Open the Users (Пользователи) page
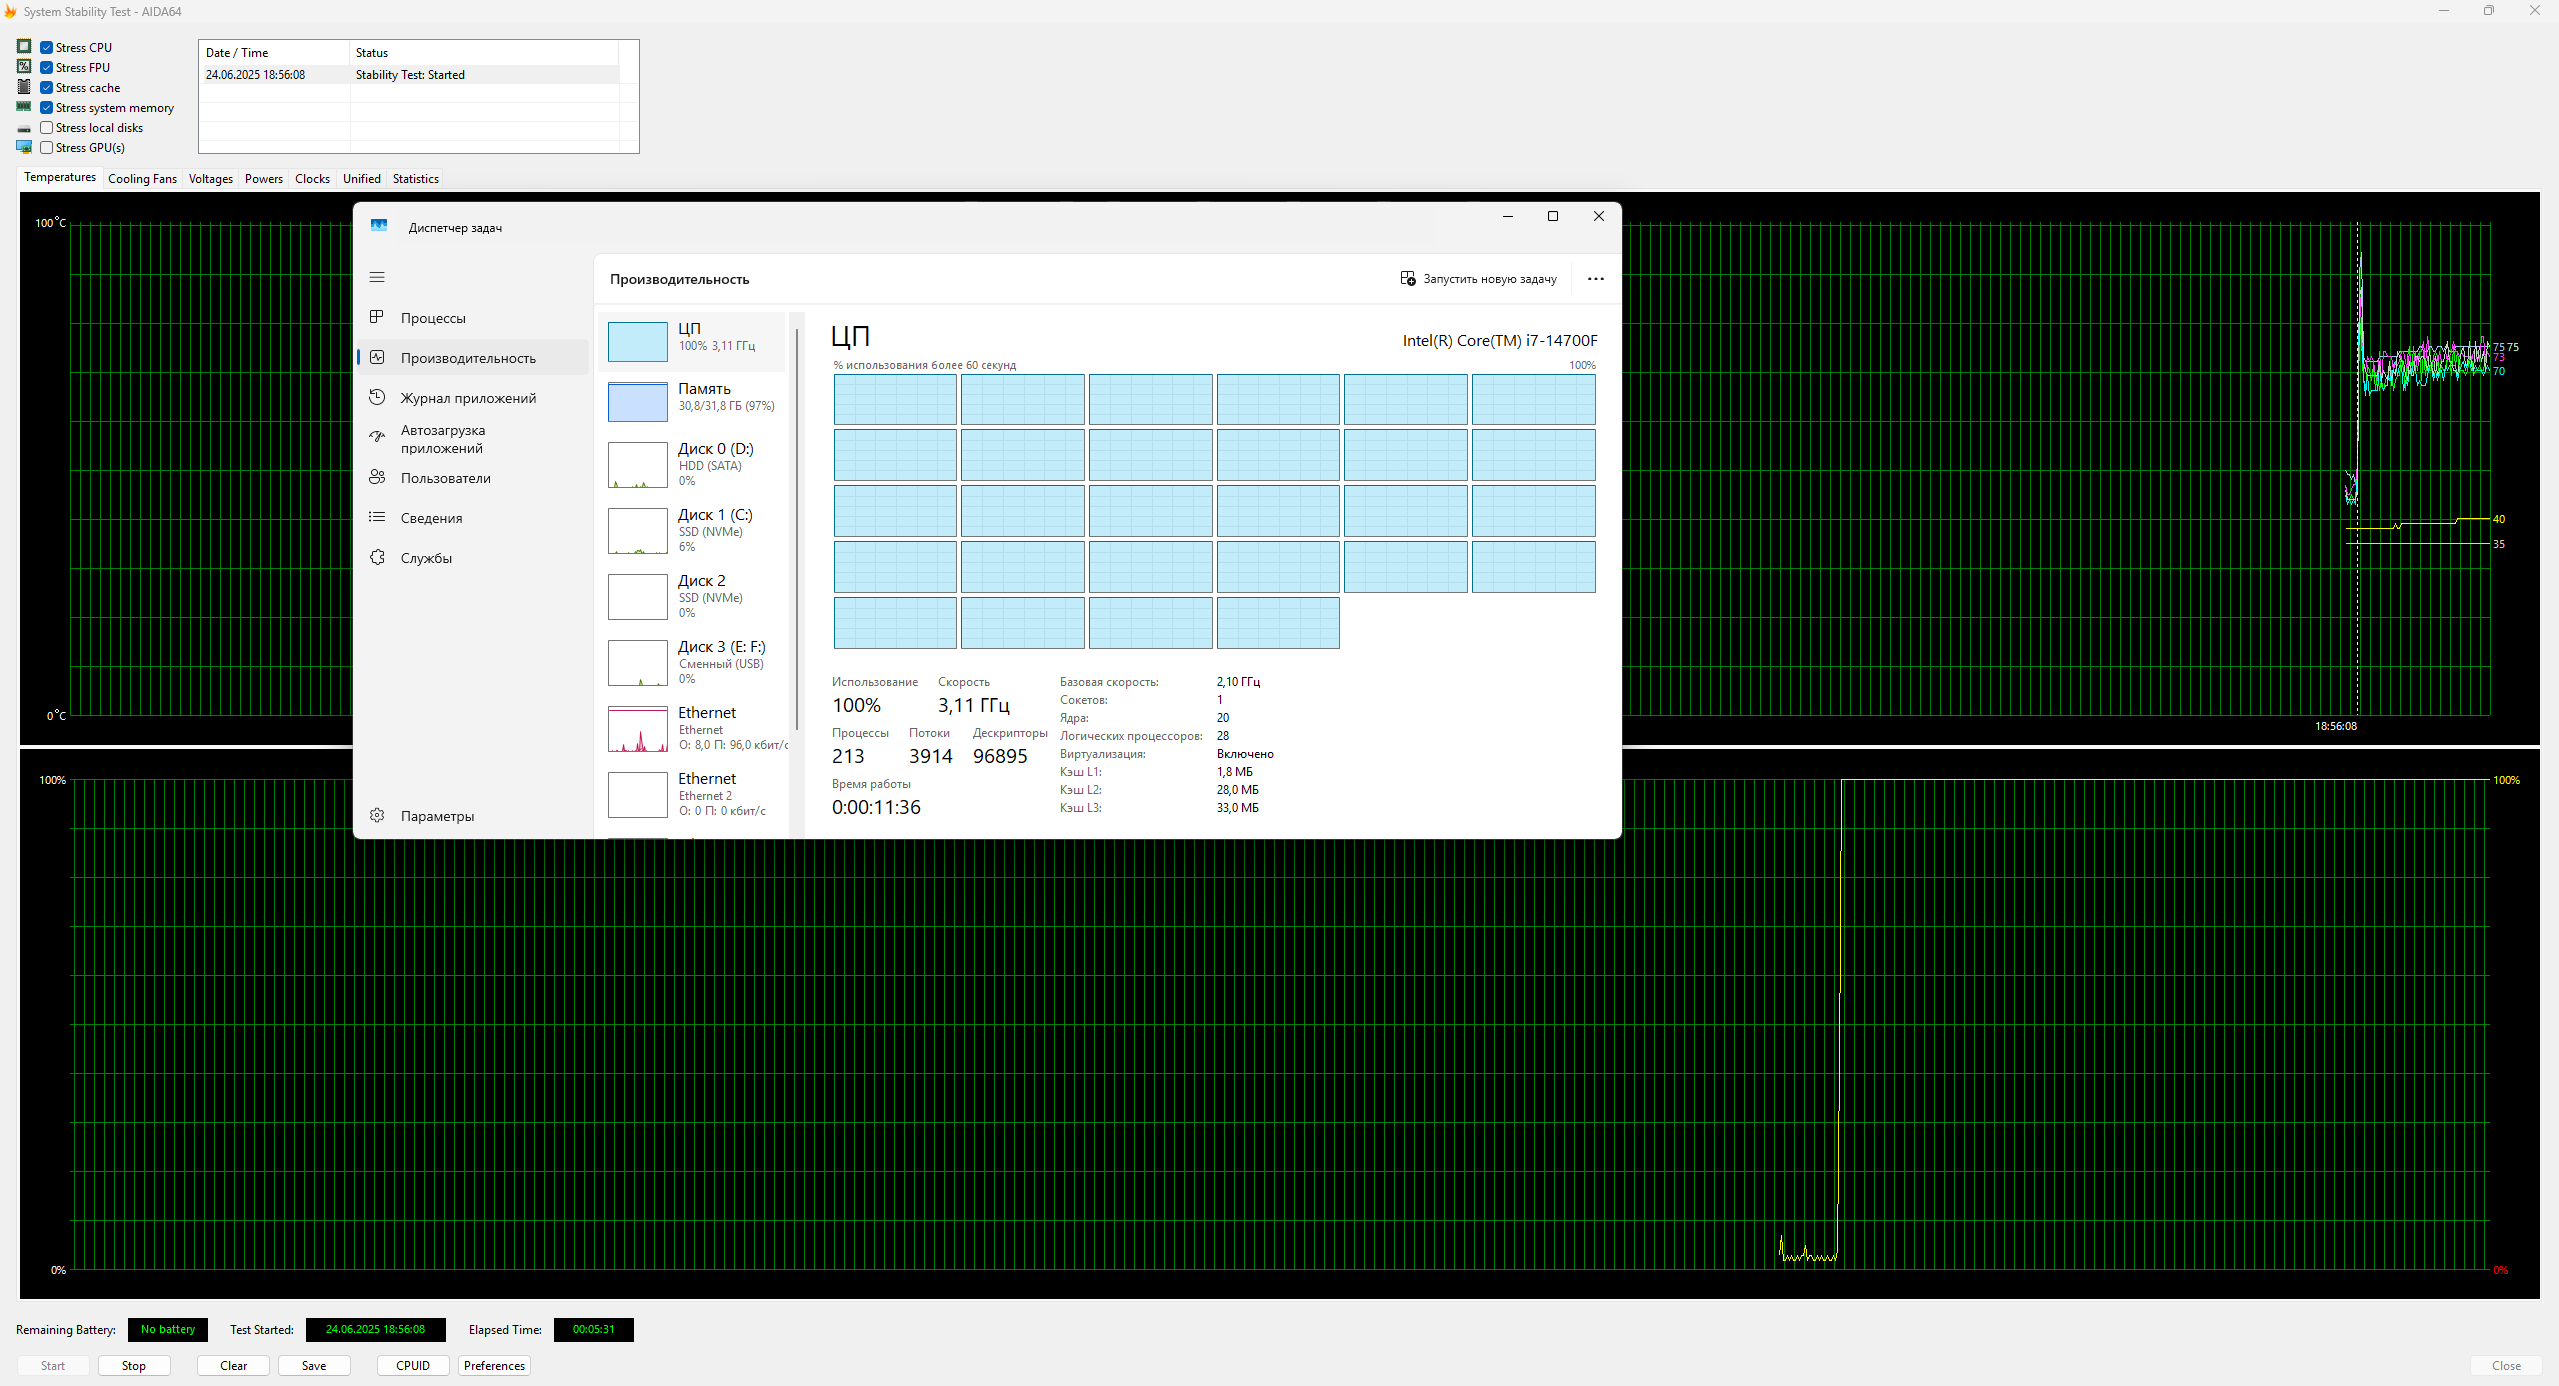Viewport: 2559px width, 1386px height. pos(445,478)
